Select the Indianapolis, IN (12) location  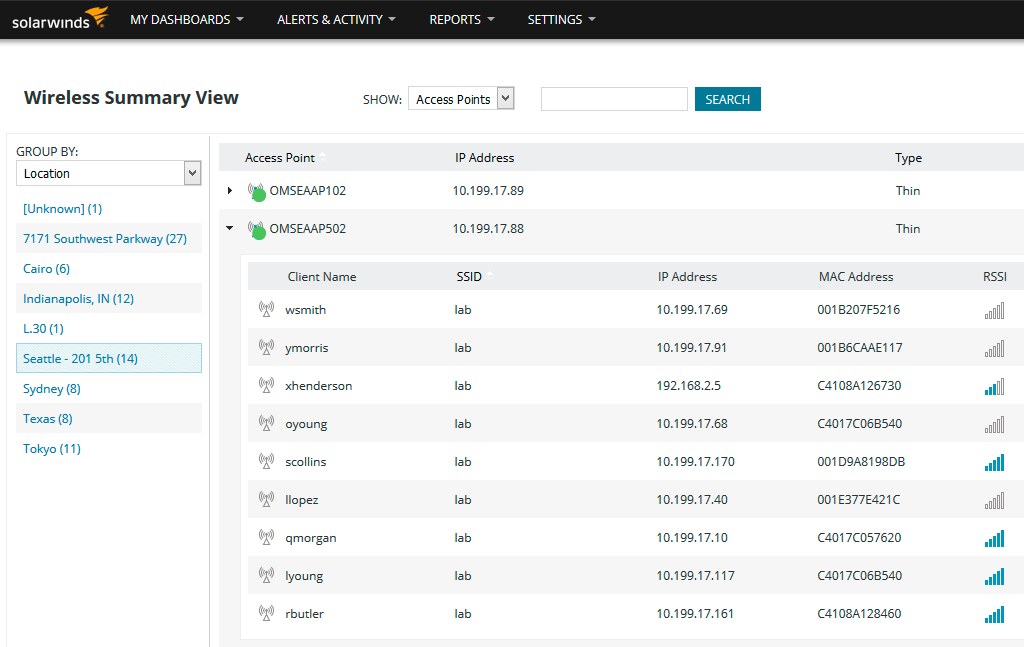[x=78, y=298]
